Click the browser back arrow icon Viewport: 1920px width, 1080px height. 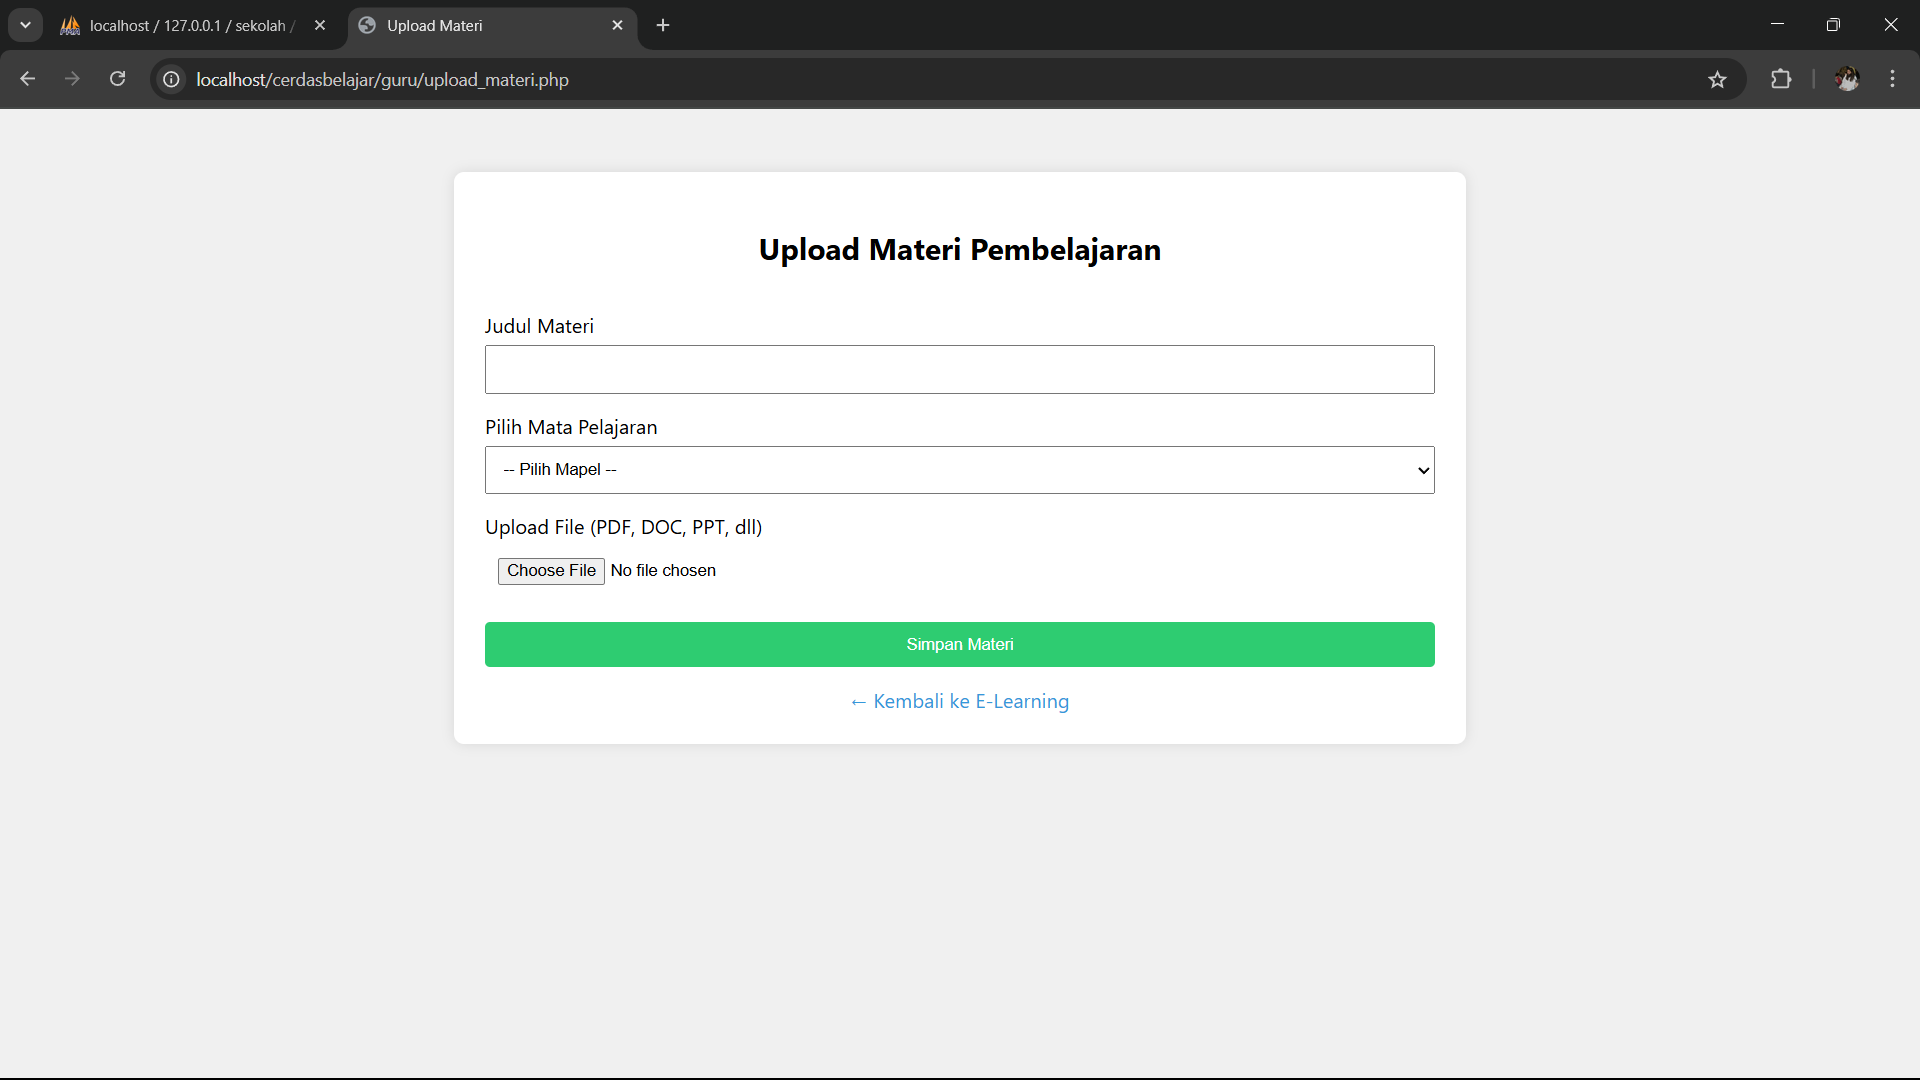pos(28,79)
